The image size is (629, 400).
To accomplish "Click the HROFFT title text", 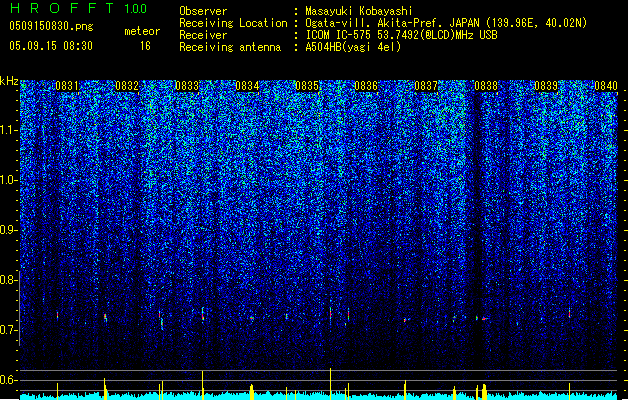I will [62, 8].
